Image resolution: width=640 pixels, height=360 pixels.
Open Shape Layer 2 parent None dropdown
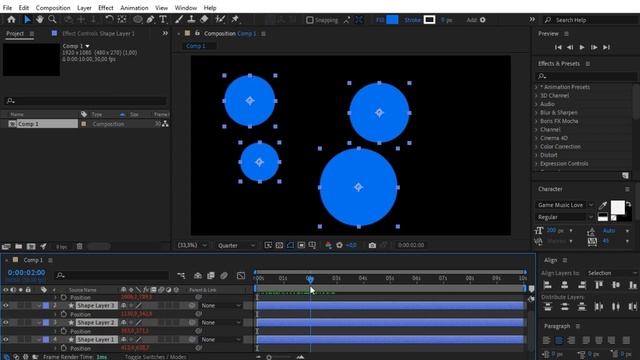tap(220, 322)
